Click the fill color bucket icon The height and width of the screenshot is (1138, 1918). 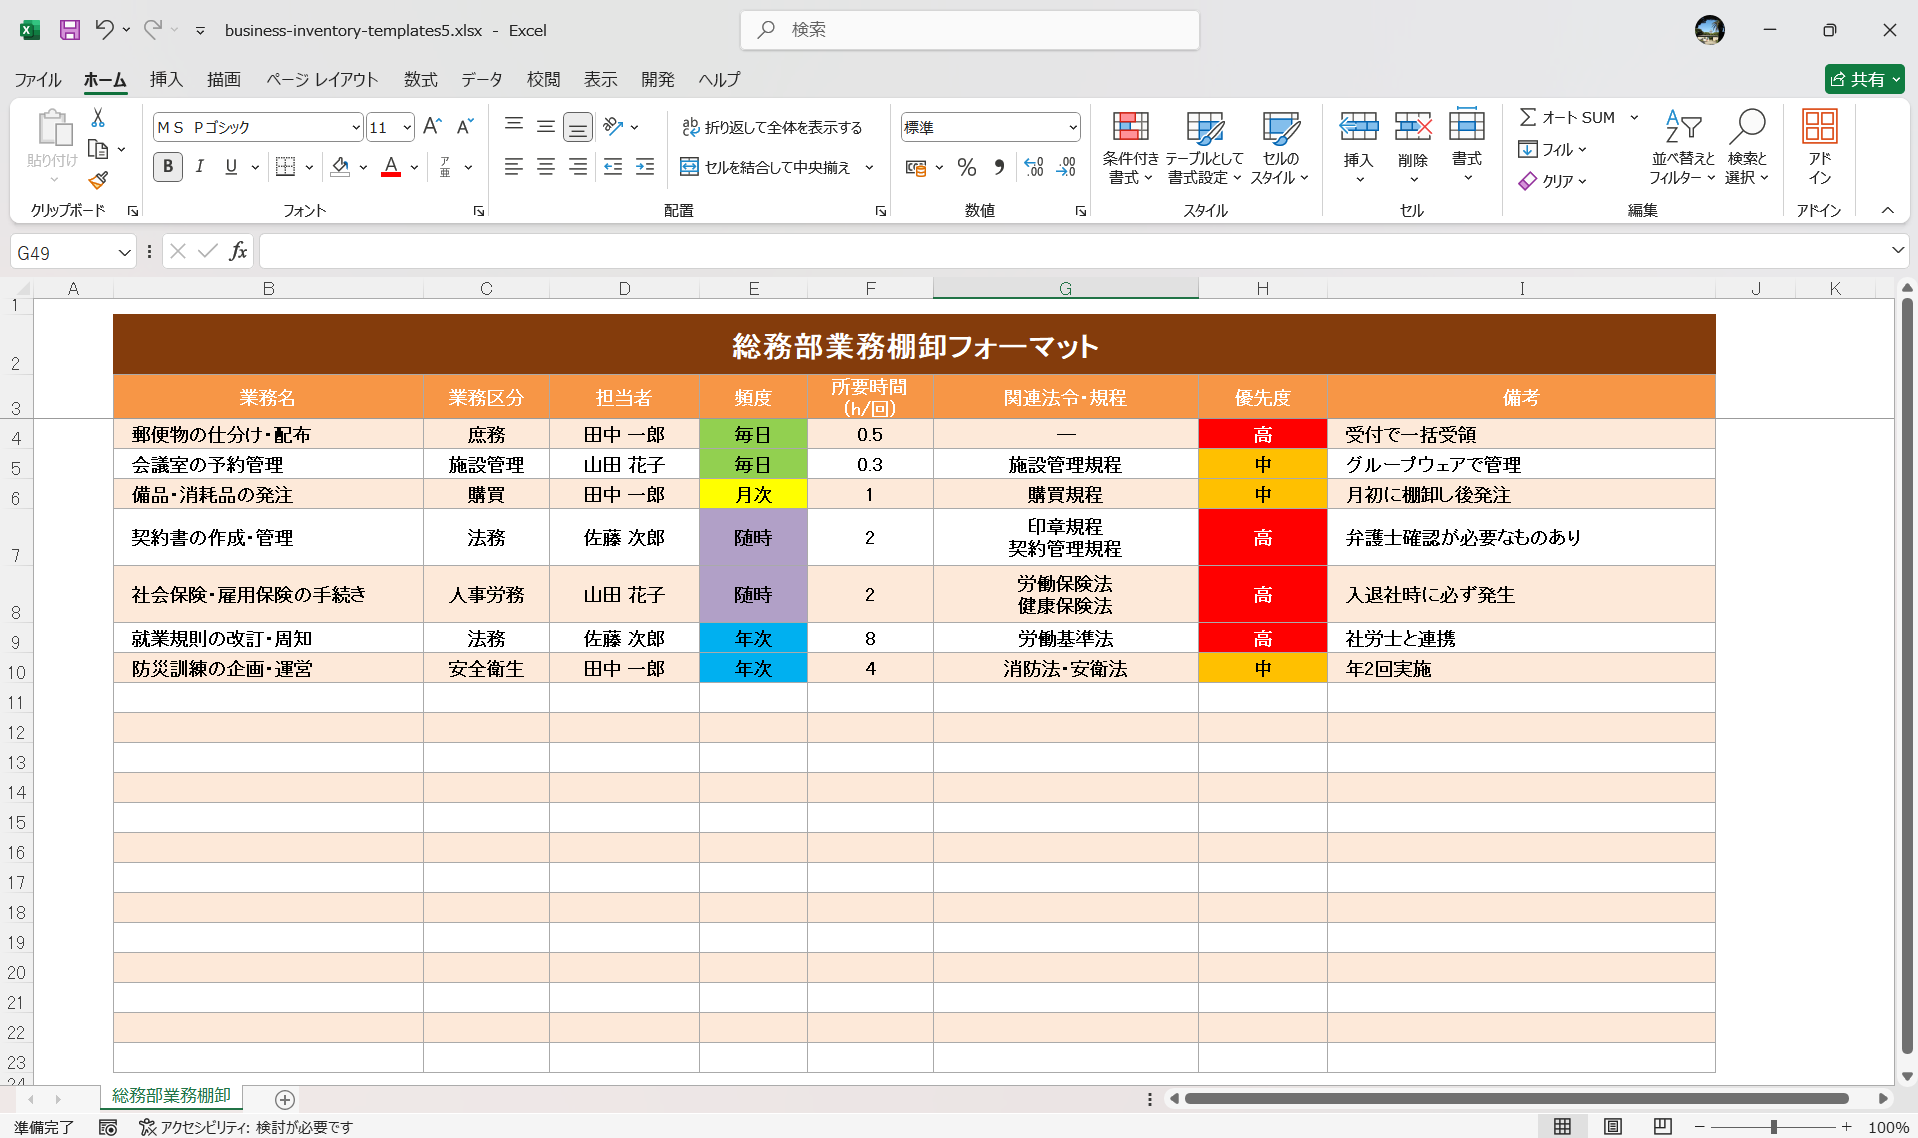click(341, 167)
